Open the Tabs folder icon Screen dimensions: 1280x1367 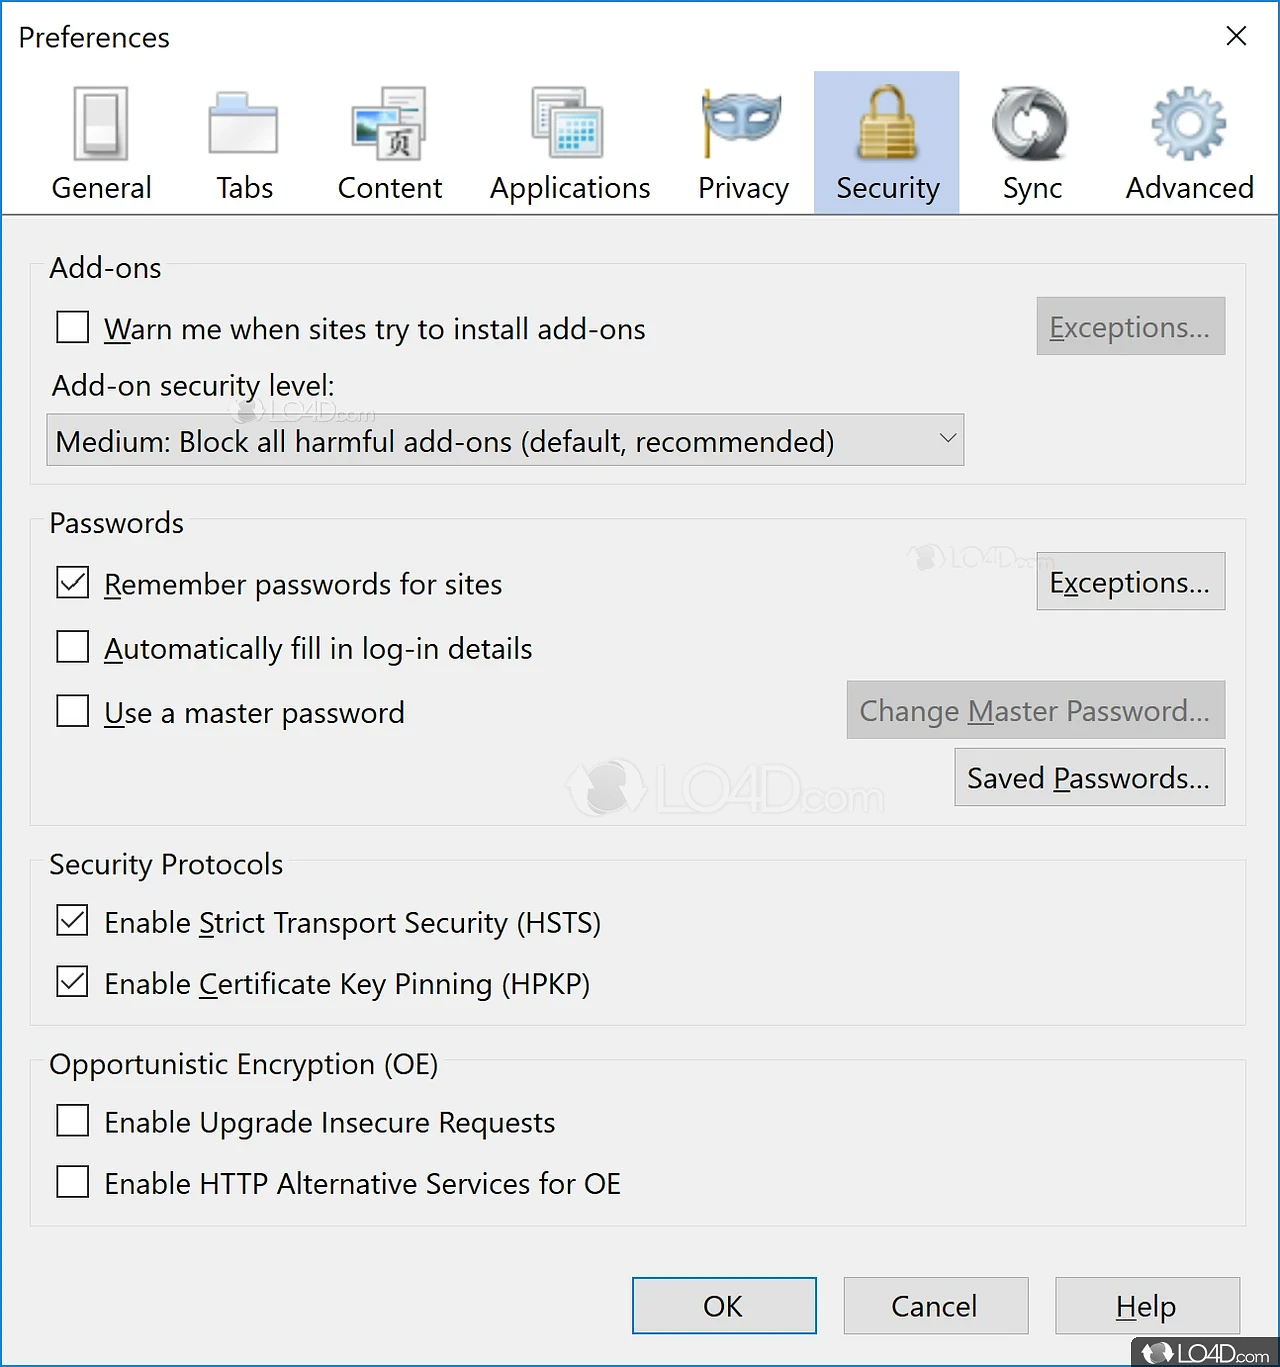[x=243, y=124]
